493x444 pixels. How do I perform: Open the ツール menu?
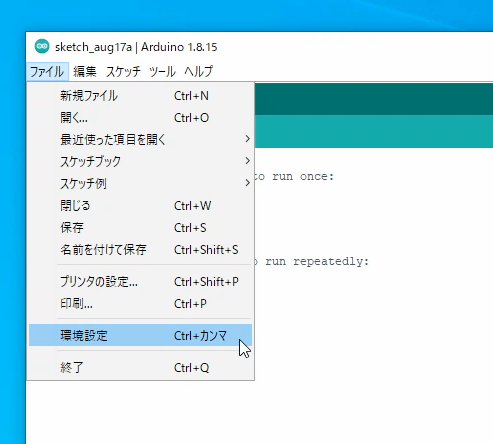coord(162,71)
